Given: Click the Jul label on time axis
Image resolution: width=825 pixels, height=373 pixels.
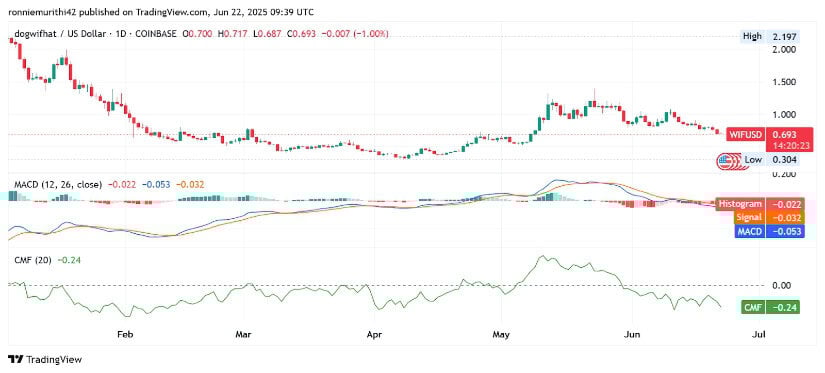Looking at the screenshot, I should point(758,334).
